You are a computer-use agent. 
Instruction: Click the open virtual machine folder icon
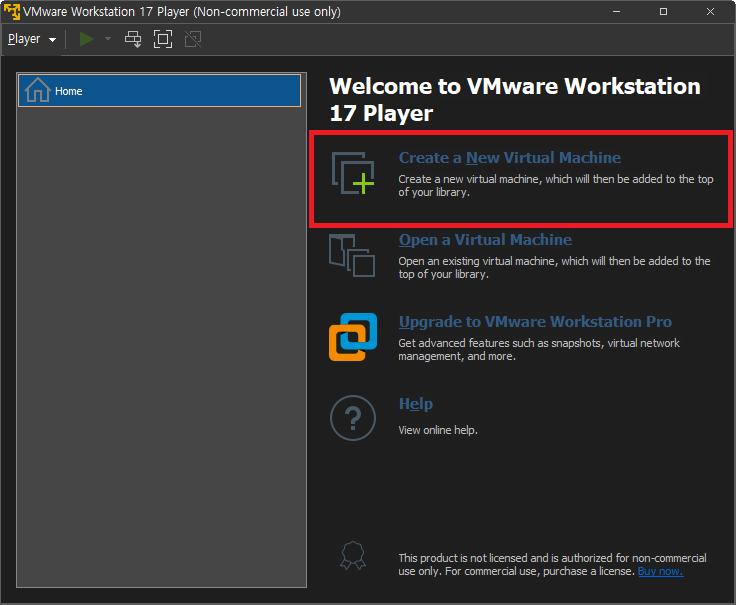pos(352,255)
